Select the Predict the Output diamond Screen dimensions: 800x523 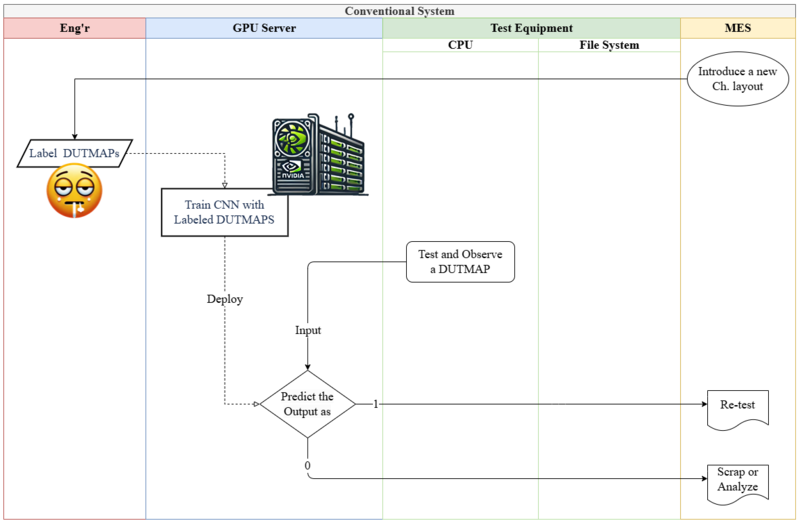coord(307,404)
